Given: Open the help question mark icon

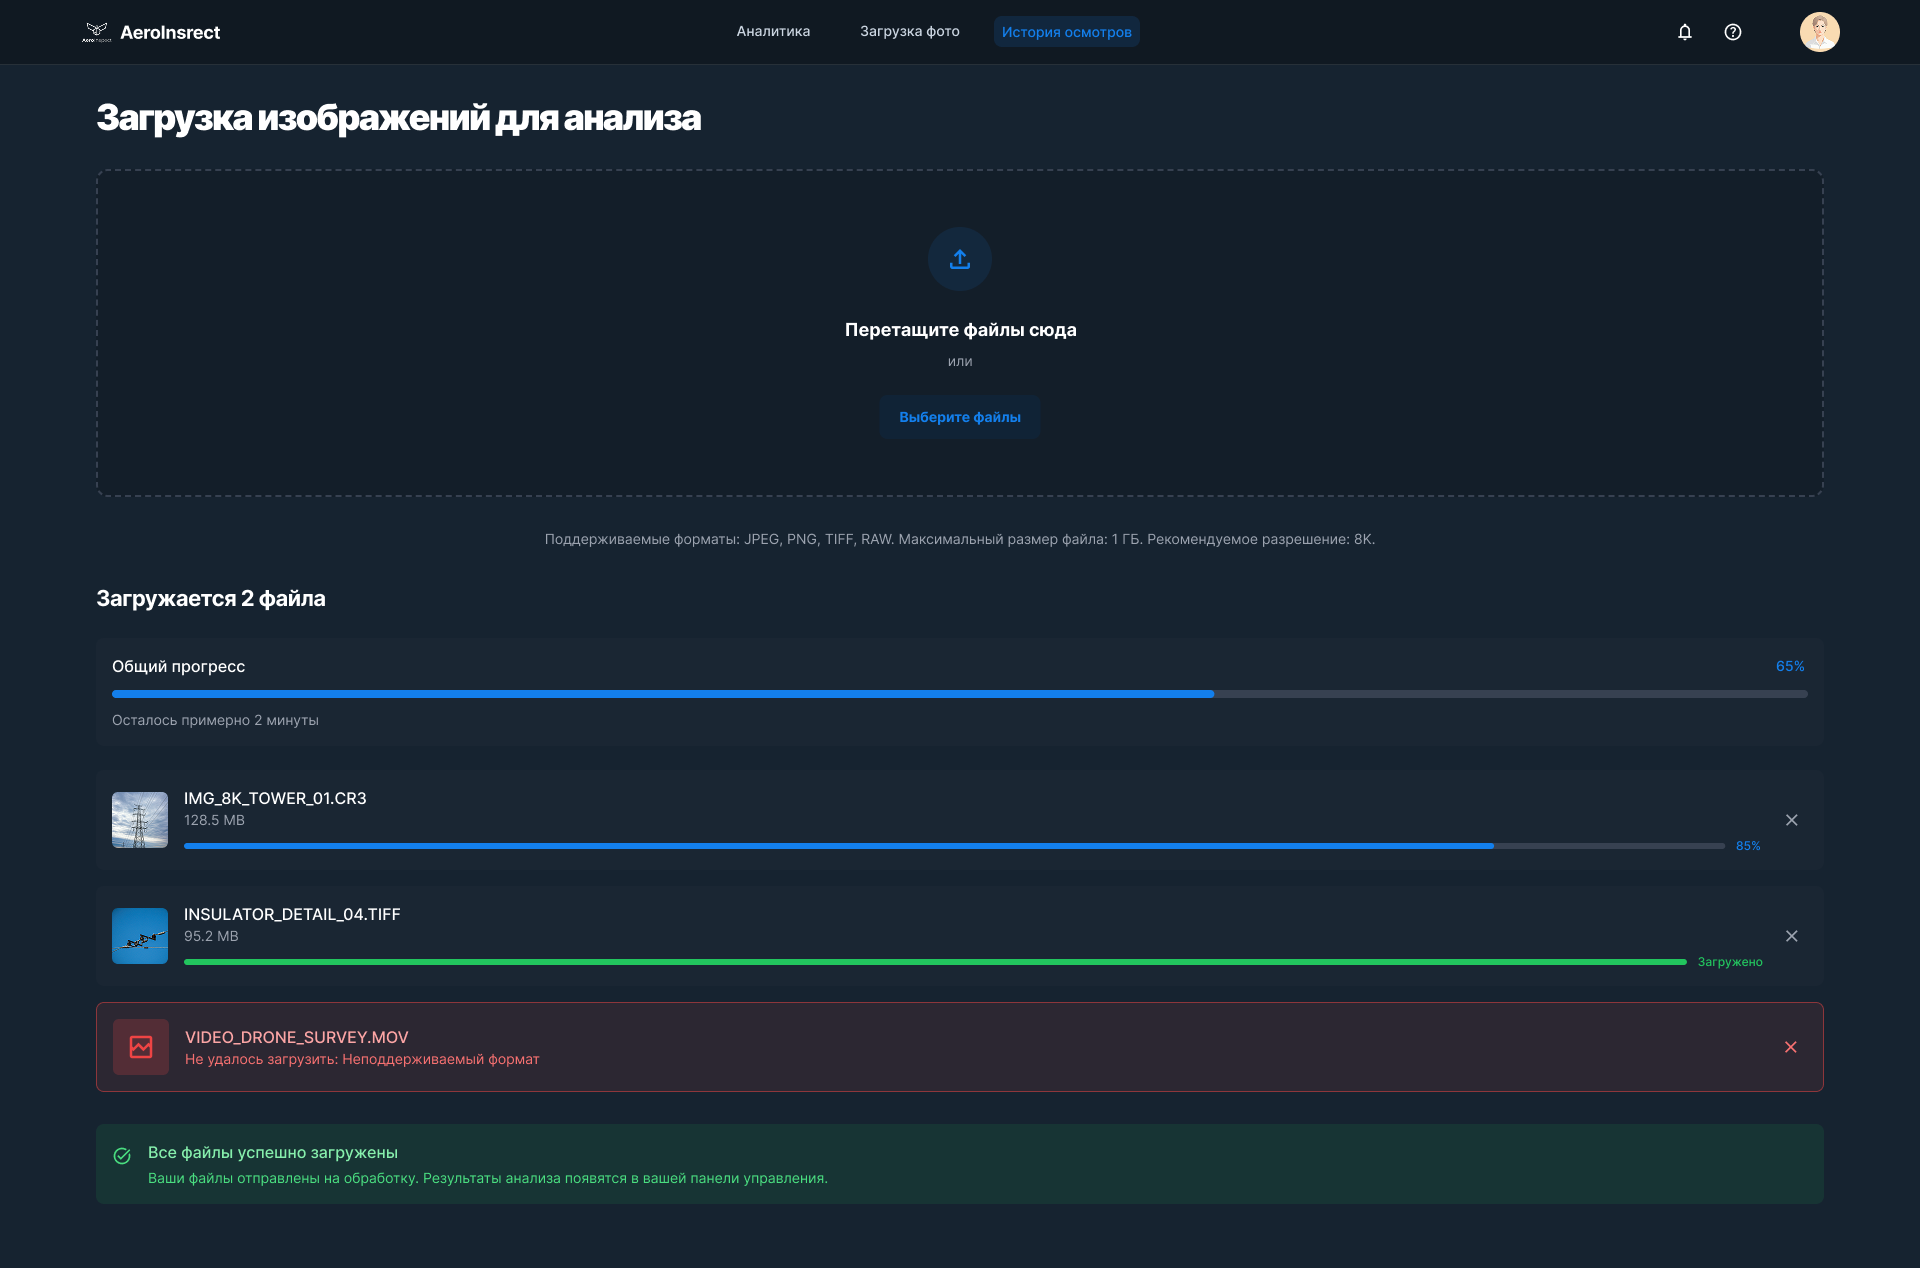Looking at the screenshot, I should [x=1733, y=32].
